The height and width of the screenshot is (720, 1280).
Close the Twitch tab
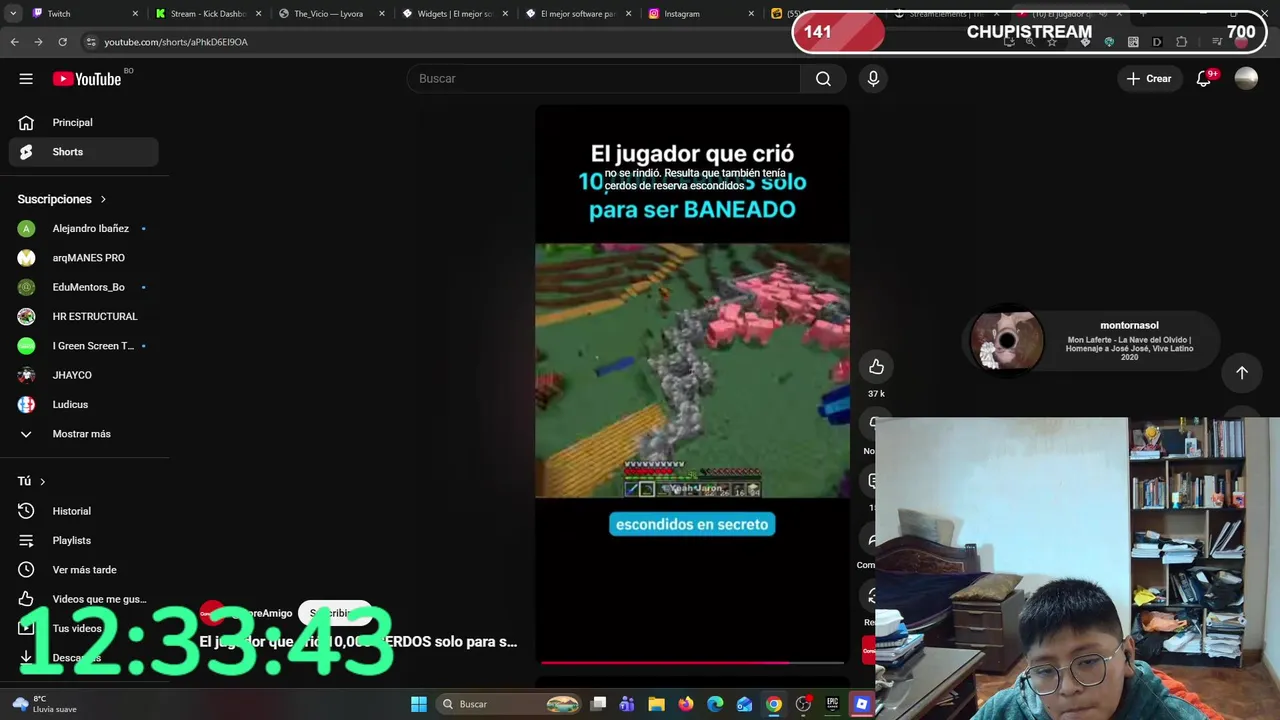click(135, 14)
